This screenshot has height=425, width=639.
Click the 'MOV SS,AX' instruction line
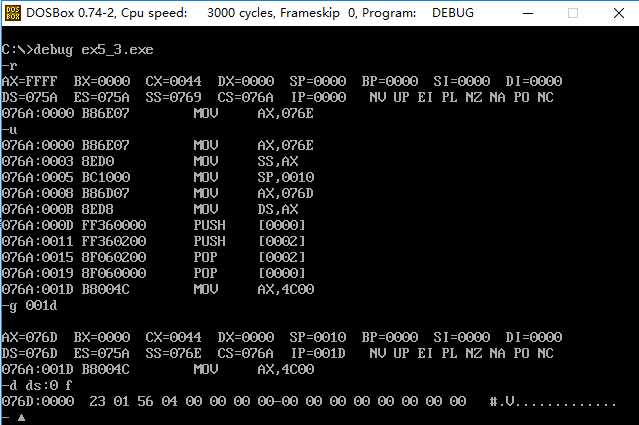click(150, 161)
